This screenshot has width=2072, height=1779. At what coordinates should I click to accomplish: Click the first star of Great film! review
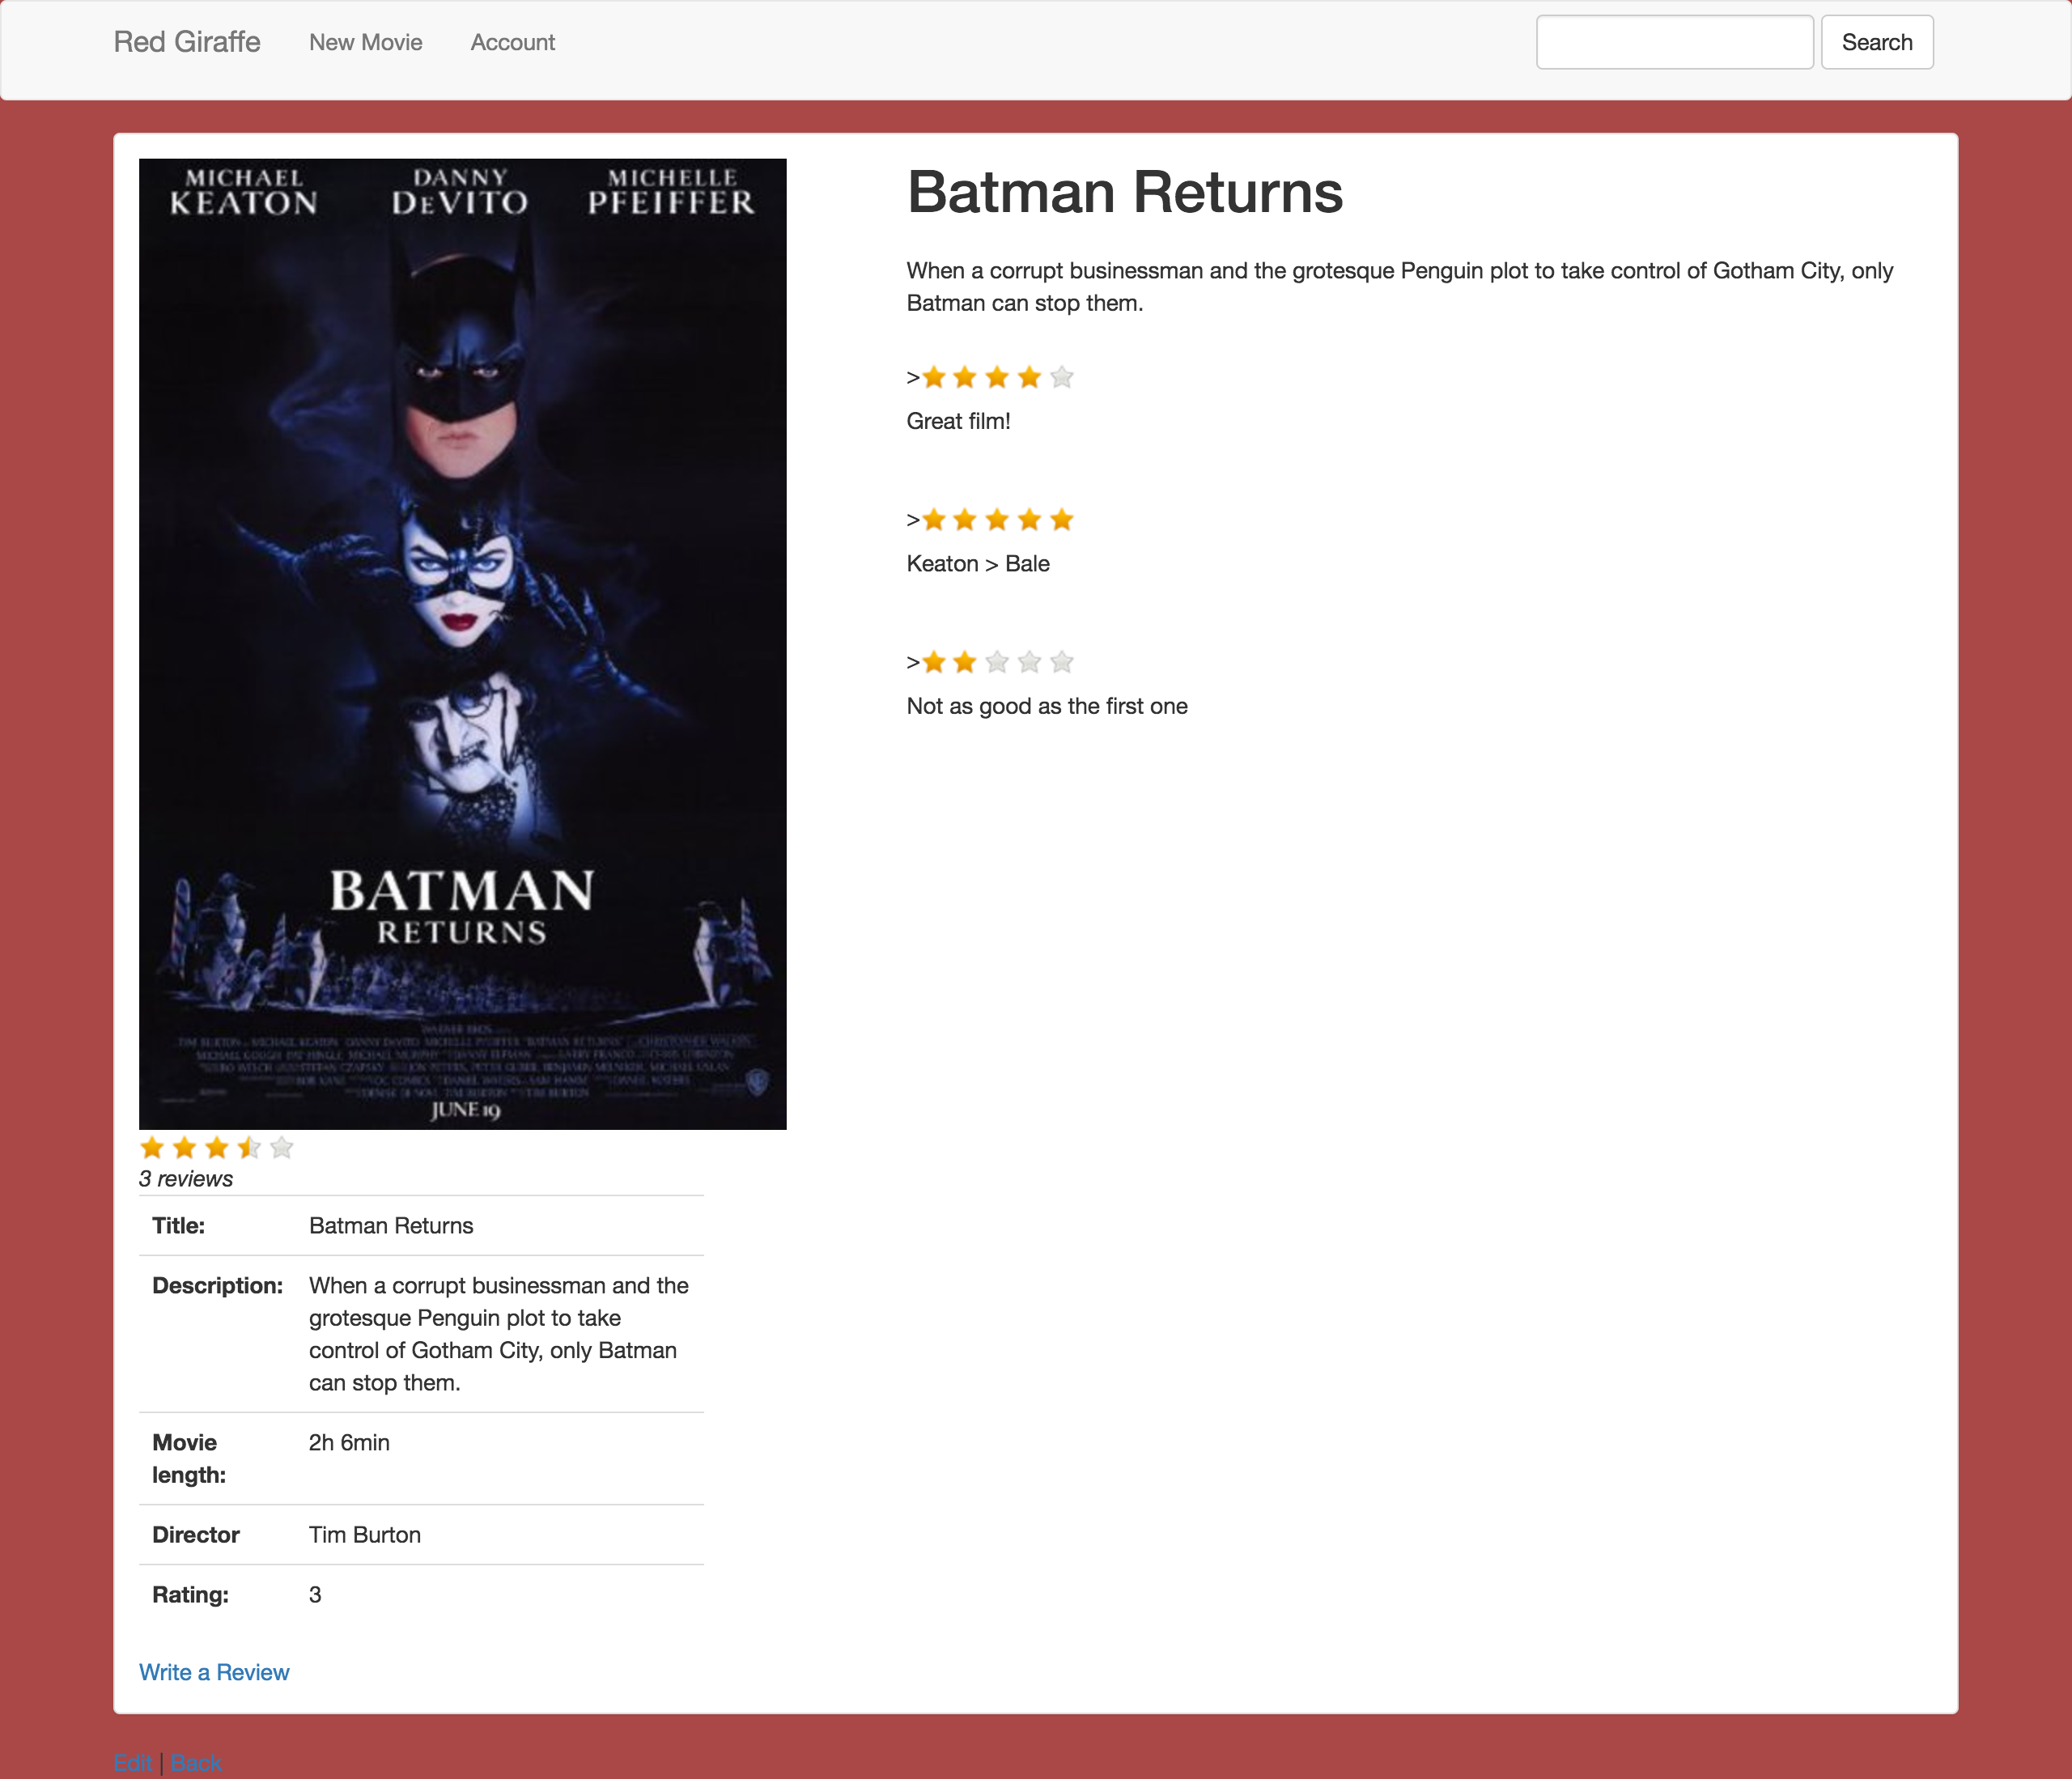(x=933, y=377)
